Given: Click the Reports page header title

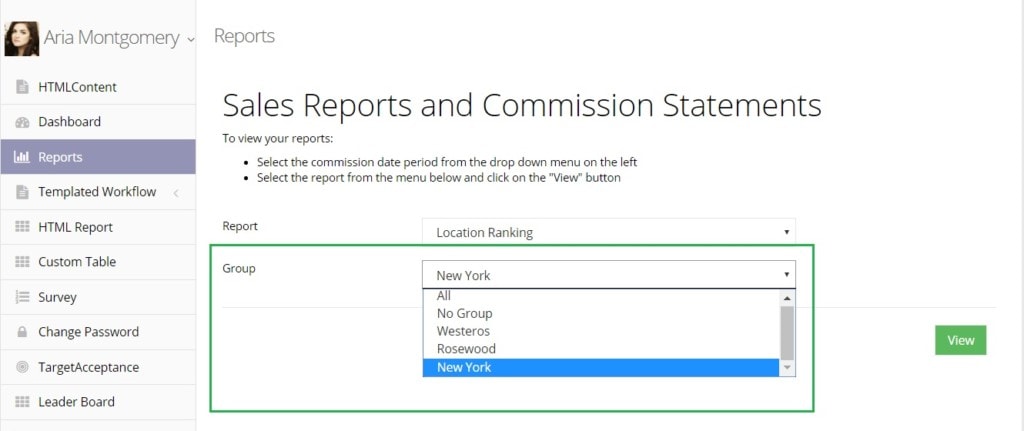Looking at the screenshot, I should (x=244, y=36).
